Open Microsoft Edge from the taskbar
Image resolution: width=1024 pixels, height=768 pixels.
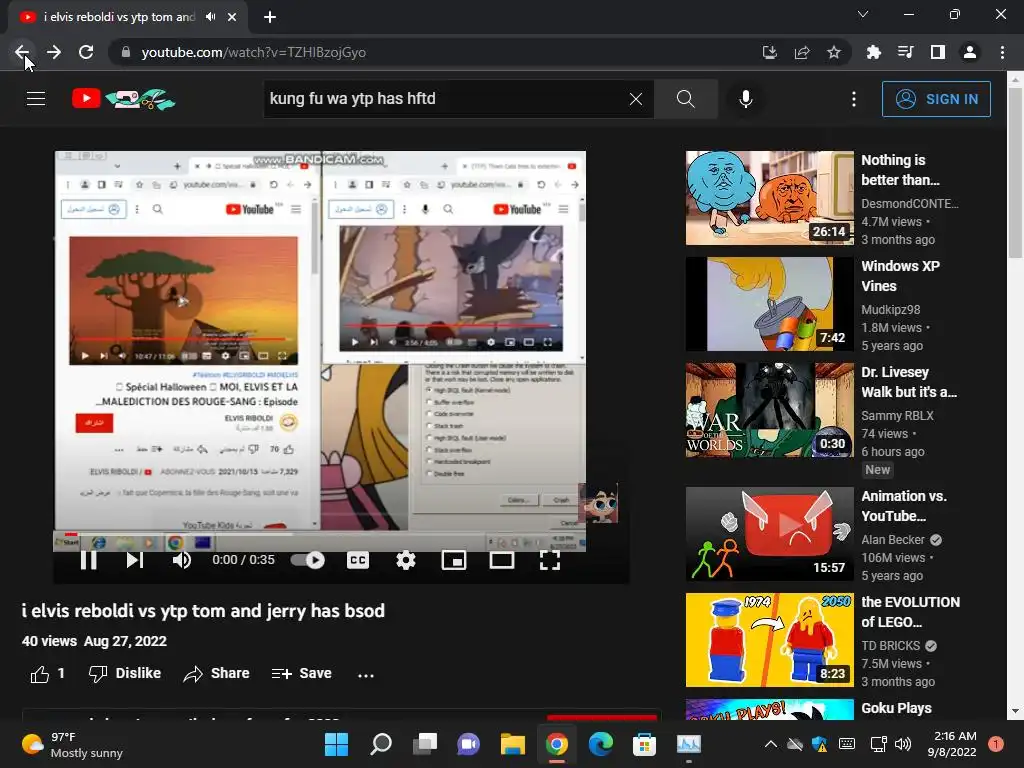600,744
